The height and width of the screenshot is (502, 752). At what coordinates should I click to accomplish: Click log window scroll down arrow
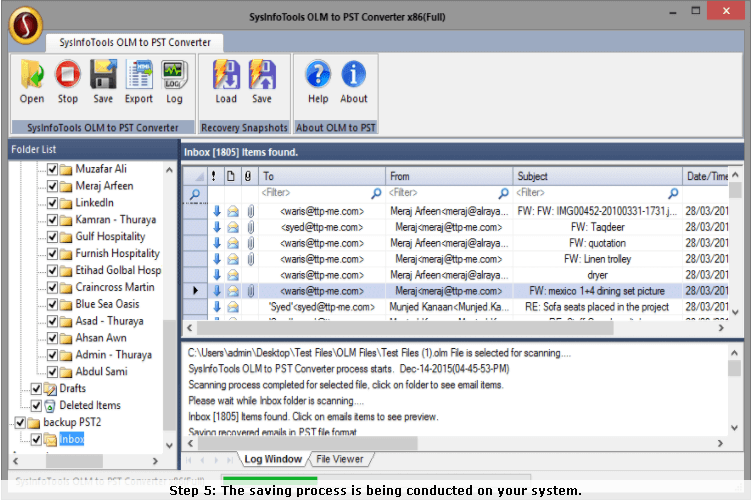click(x=734, y=428)
